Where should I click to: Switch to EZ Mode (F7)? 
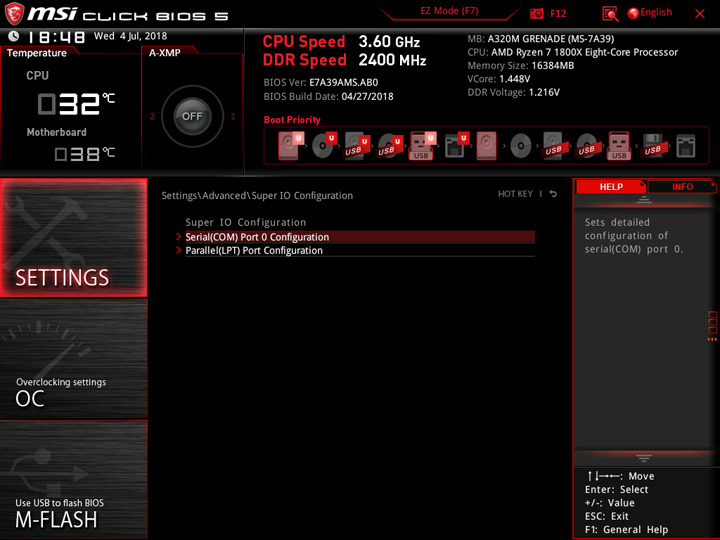[x=449, y=11]
